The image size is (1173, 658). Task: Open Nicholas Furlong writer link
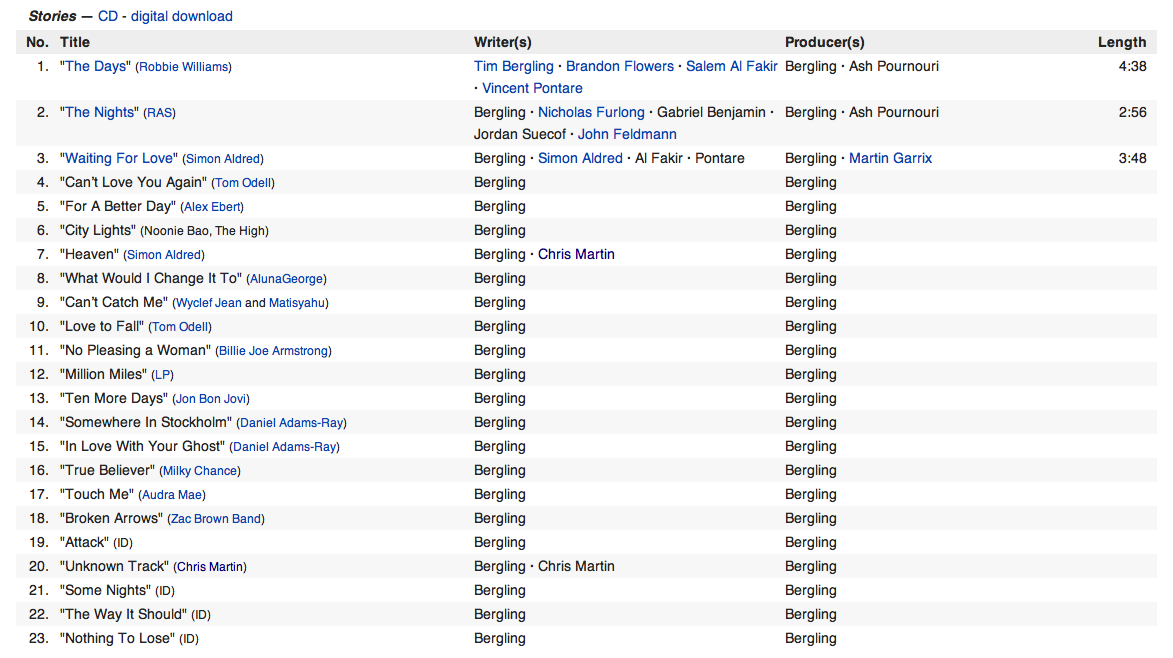click(x=591, y=112)
